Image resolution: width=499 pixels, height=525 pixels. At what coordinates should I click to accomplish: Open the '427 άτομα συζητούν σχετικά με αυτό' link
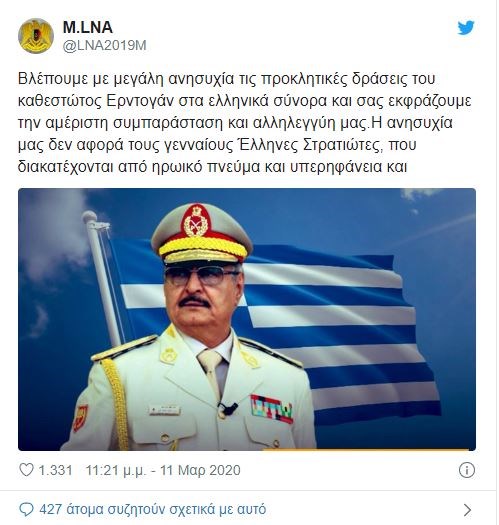click(x=152, y=510)
